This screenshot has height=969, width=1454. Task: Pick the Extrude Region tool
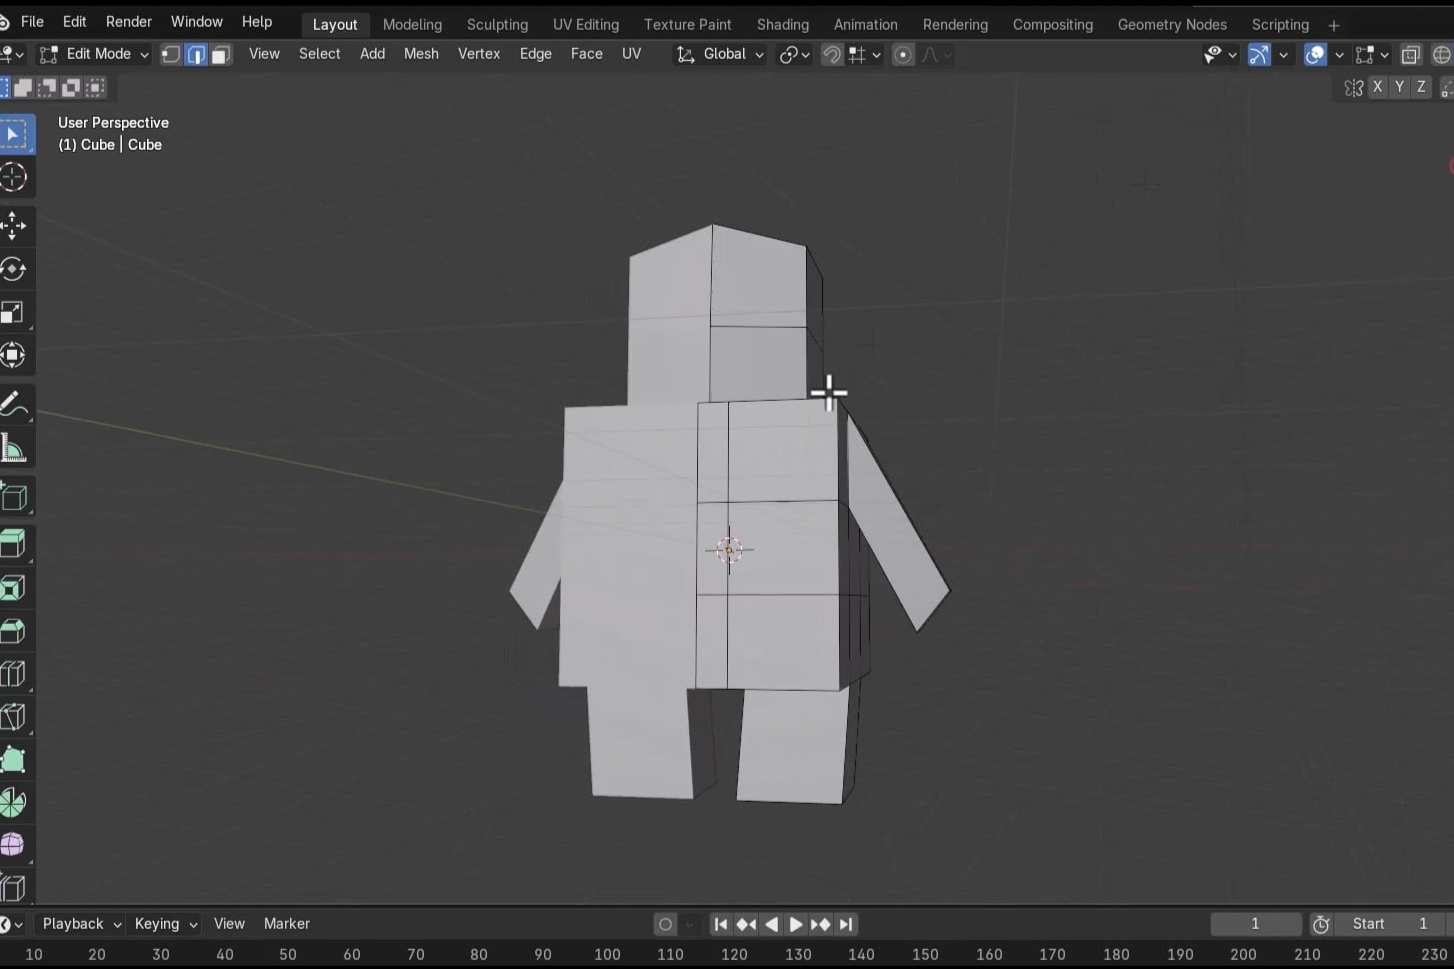click(14, 544)
